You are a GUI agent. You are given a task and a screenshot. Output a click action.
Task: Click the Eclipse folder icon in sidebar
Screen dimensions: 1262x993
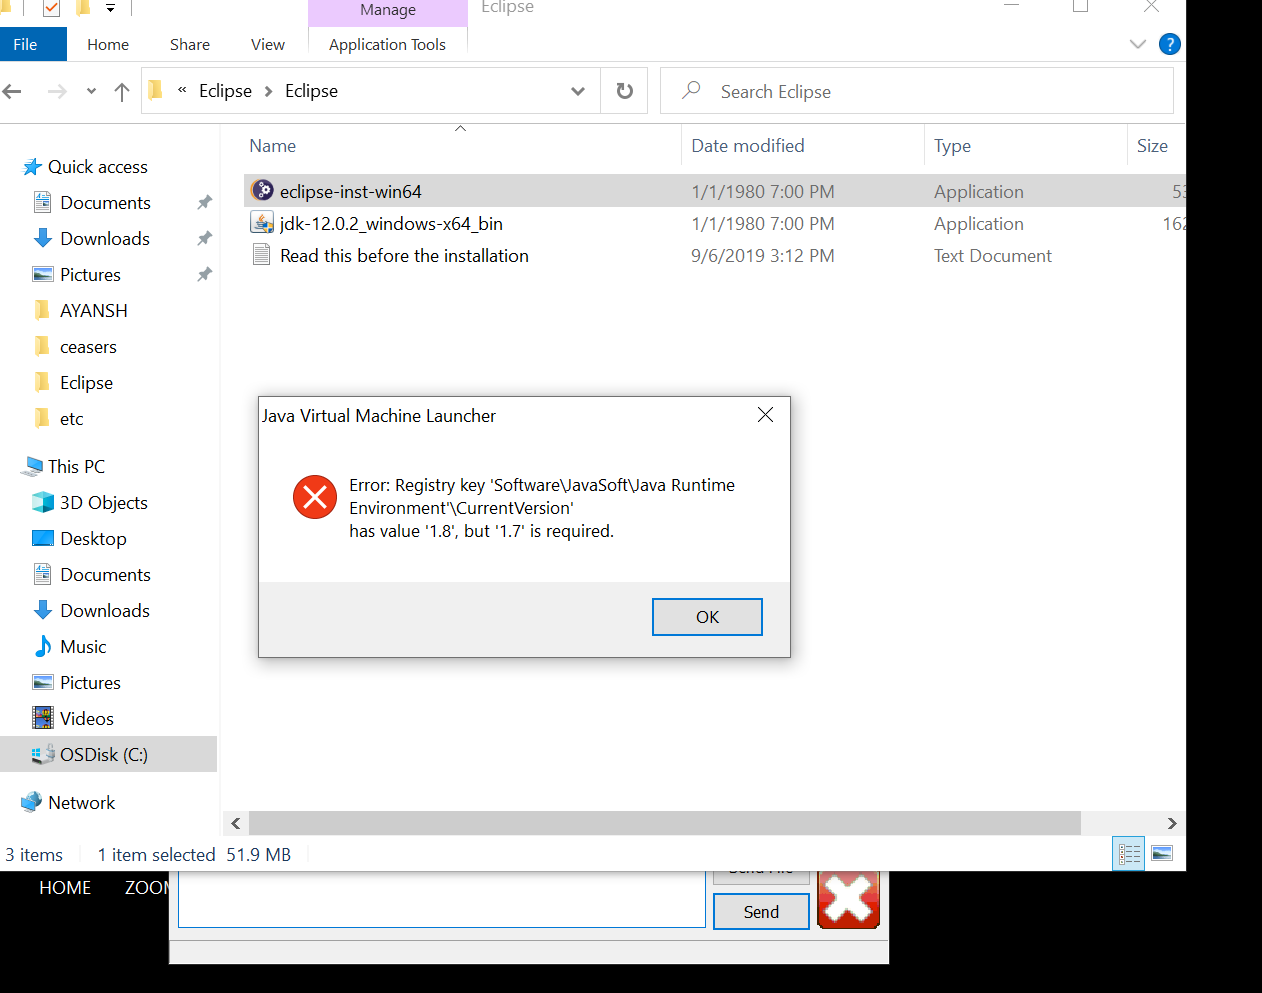pos(42,382)
